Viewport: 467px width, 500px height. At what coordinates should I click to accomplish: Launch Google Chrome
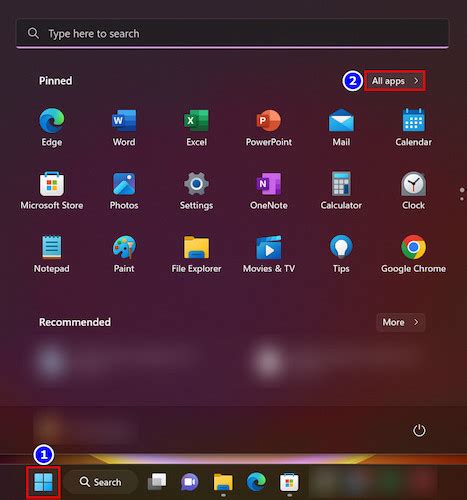pyautogui.click(x=413, y=254)
